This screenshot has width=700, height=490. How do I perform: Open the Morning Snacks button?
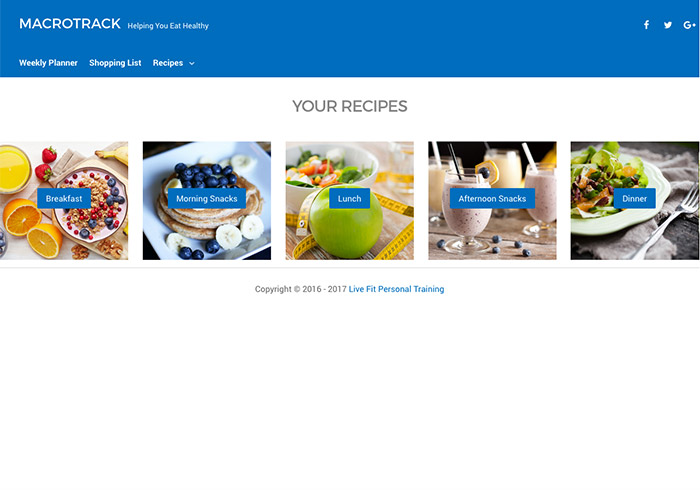(207, 199)
